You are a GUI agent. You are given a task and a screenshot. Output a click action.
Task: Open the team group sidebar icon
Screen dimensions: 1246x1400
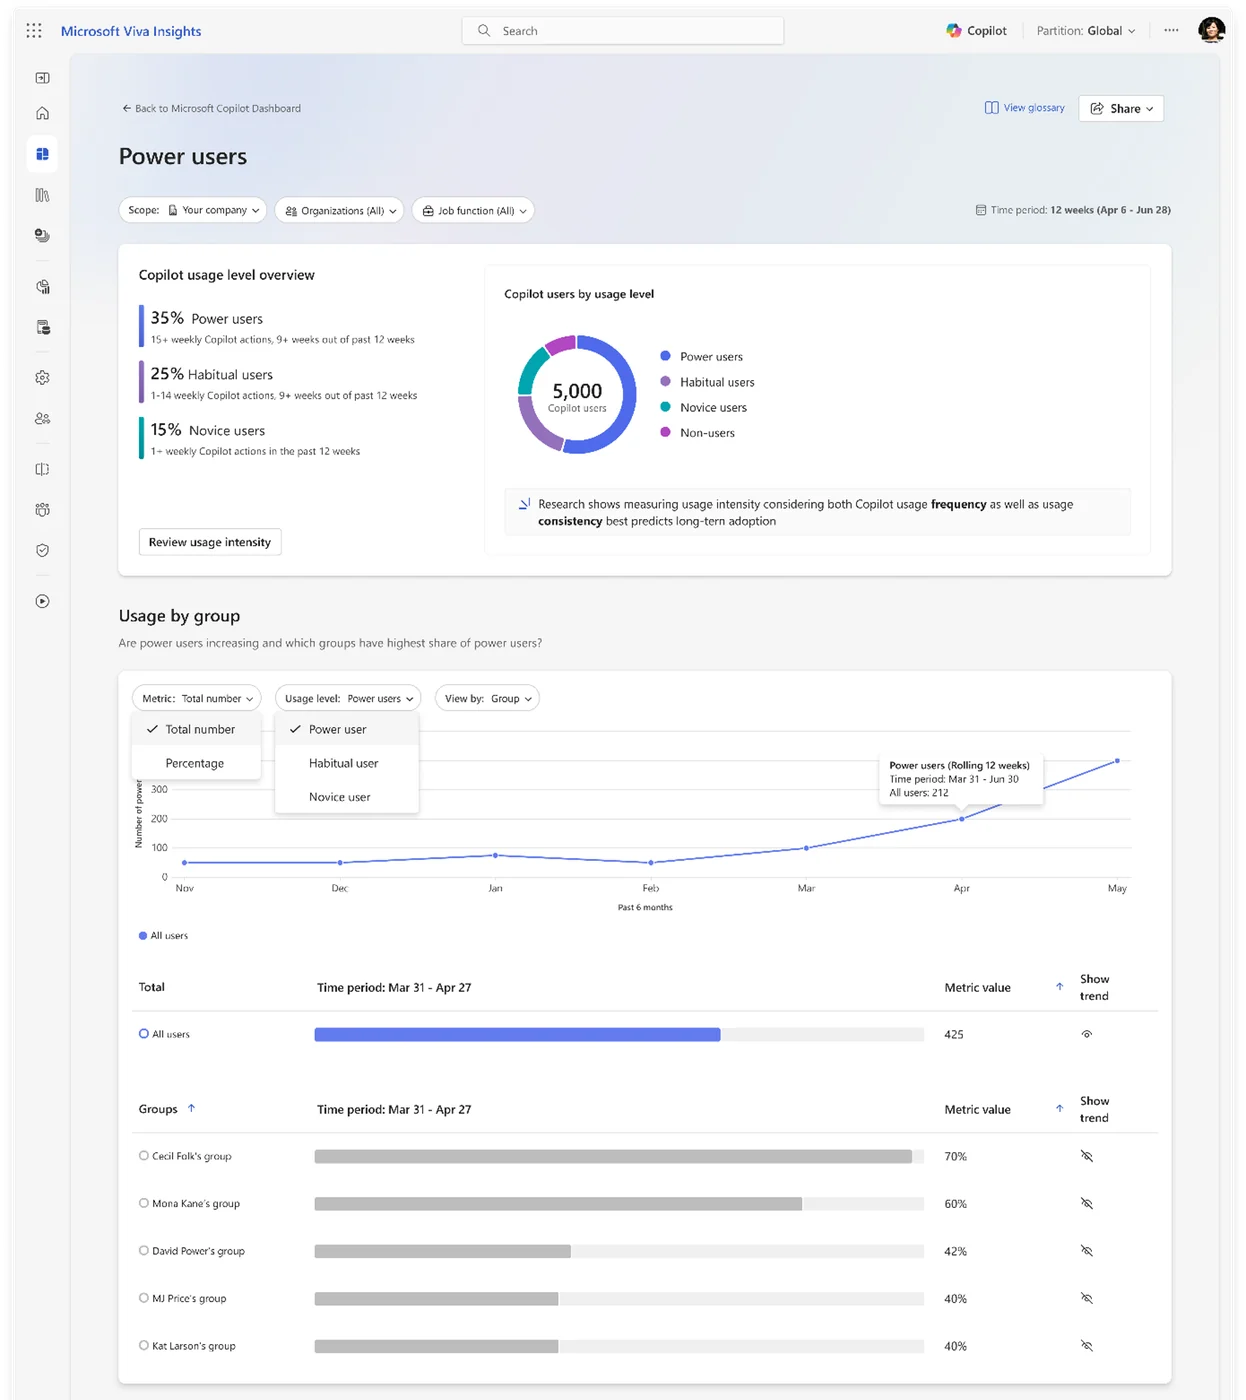click(42, 510)
